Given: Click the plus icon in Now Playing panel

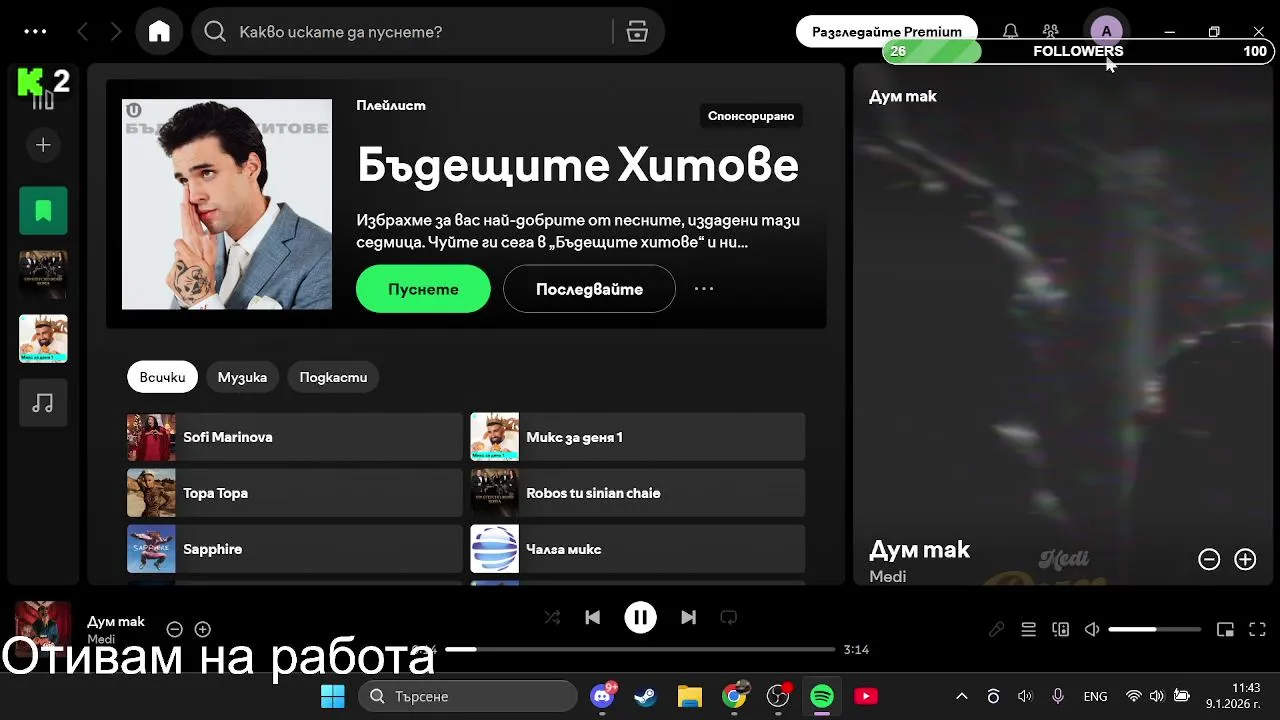Looking at the screenshot, I should [x=1245, y=560].
